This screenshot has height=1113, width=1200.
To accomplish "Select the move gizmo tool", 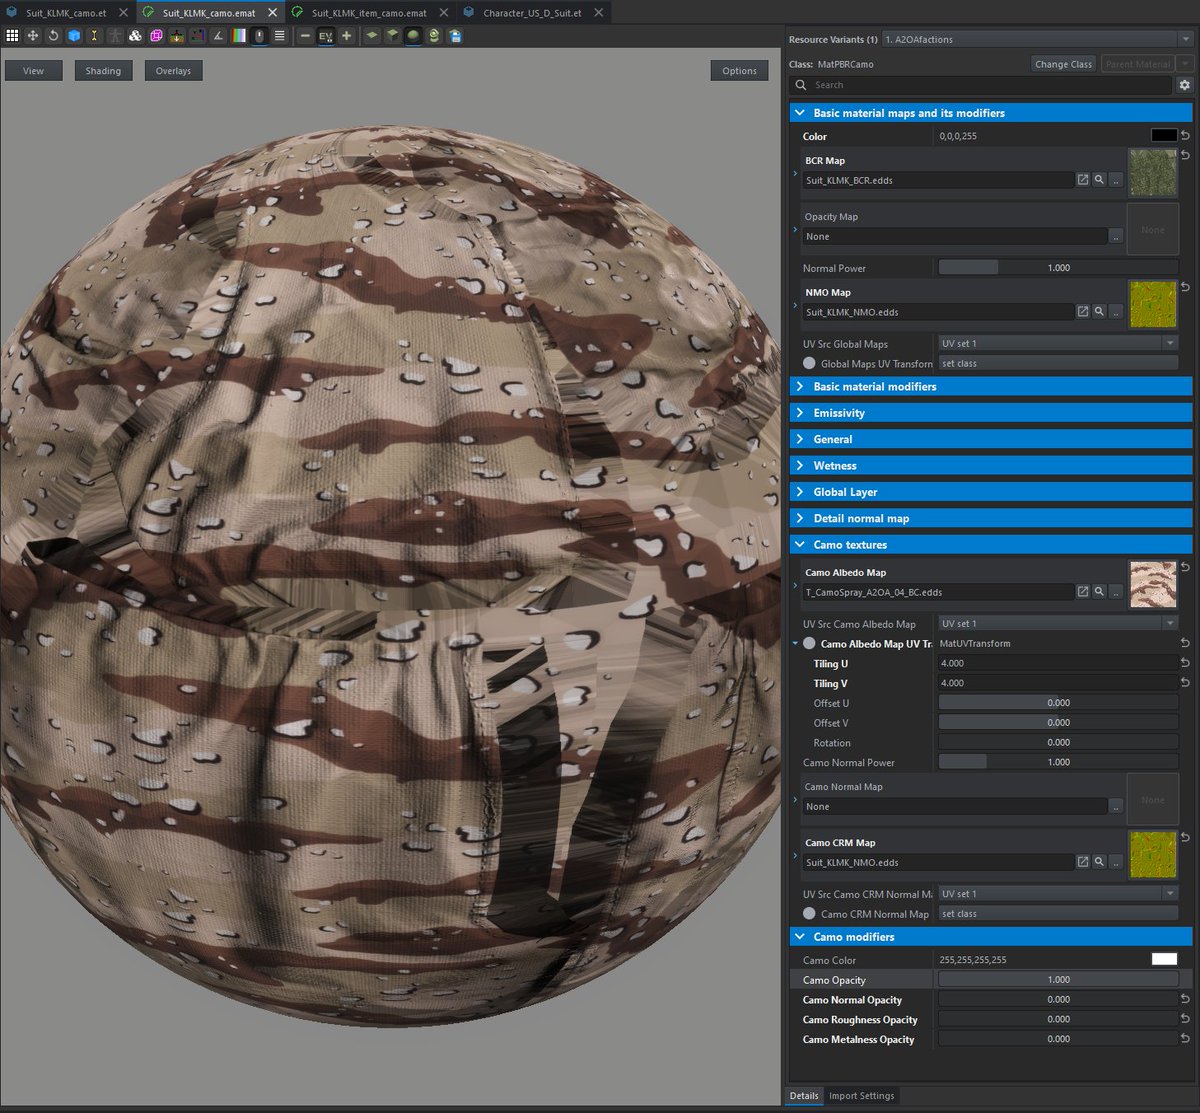I will tap(33, 36).
